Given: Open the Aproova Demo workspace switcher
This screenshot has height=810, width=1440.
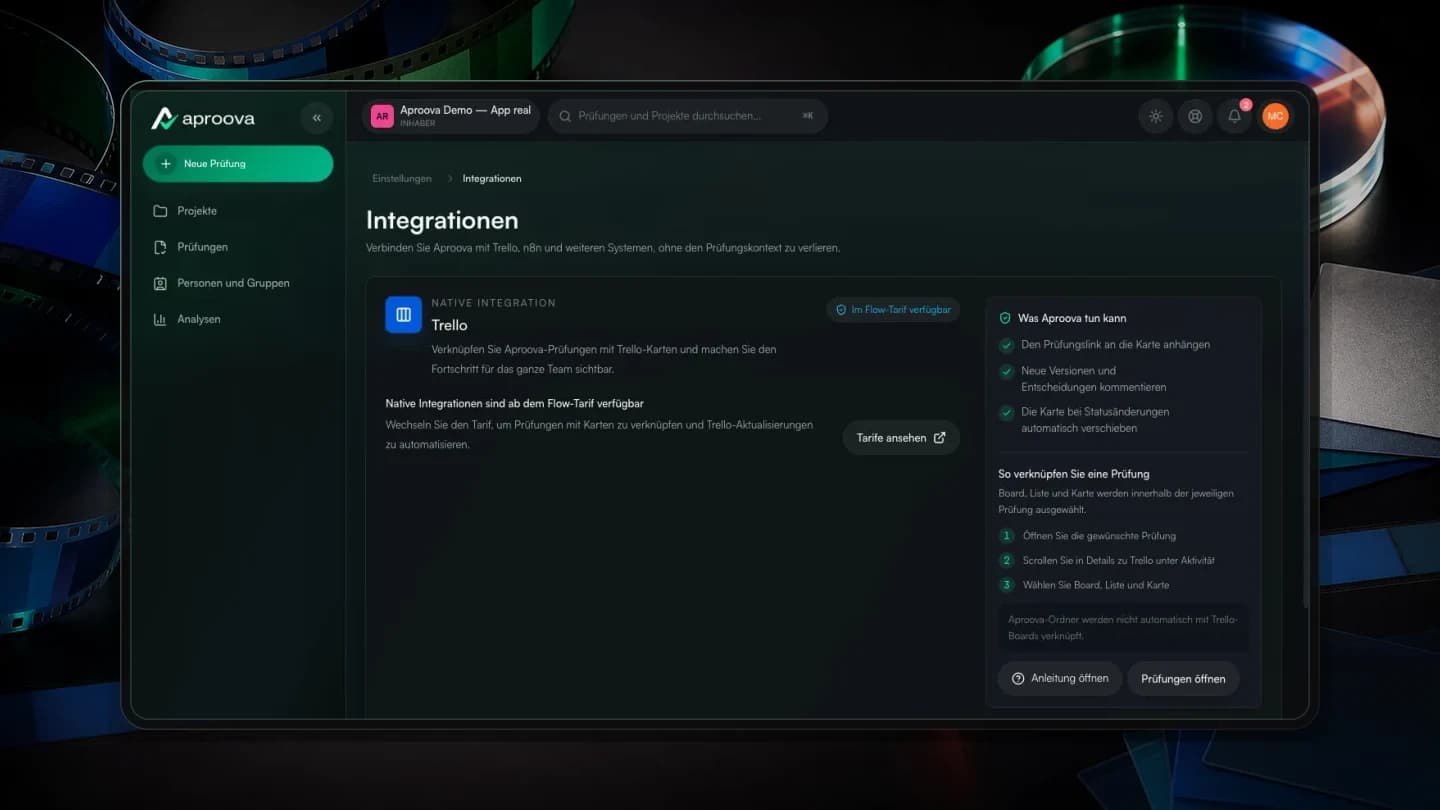Looking at the screenshot, I should (451, 116).
